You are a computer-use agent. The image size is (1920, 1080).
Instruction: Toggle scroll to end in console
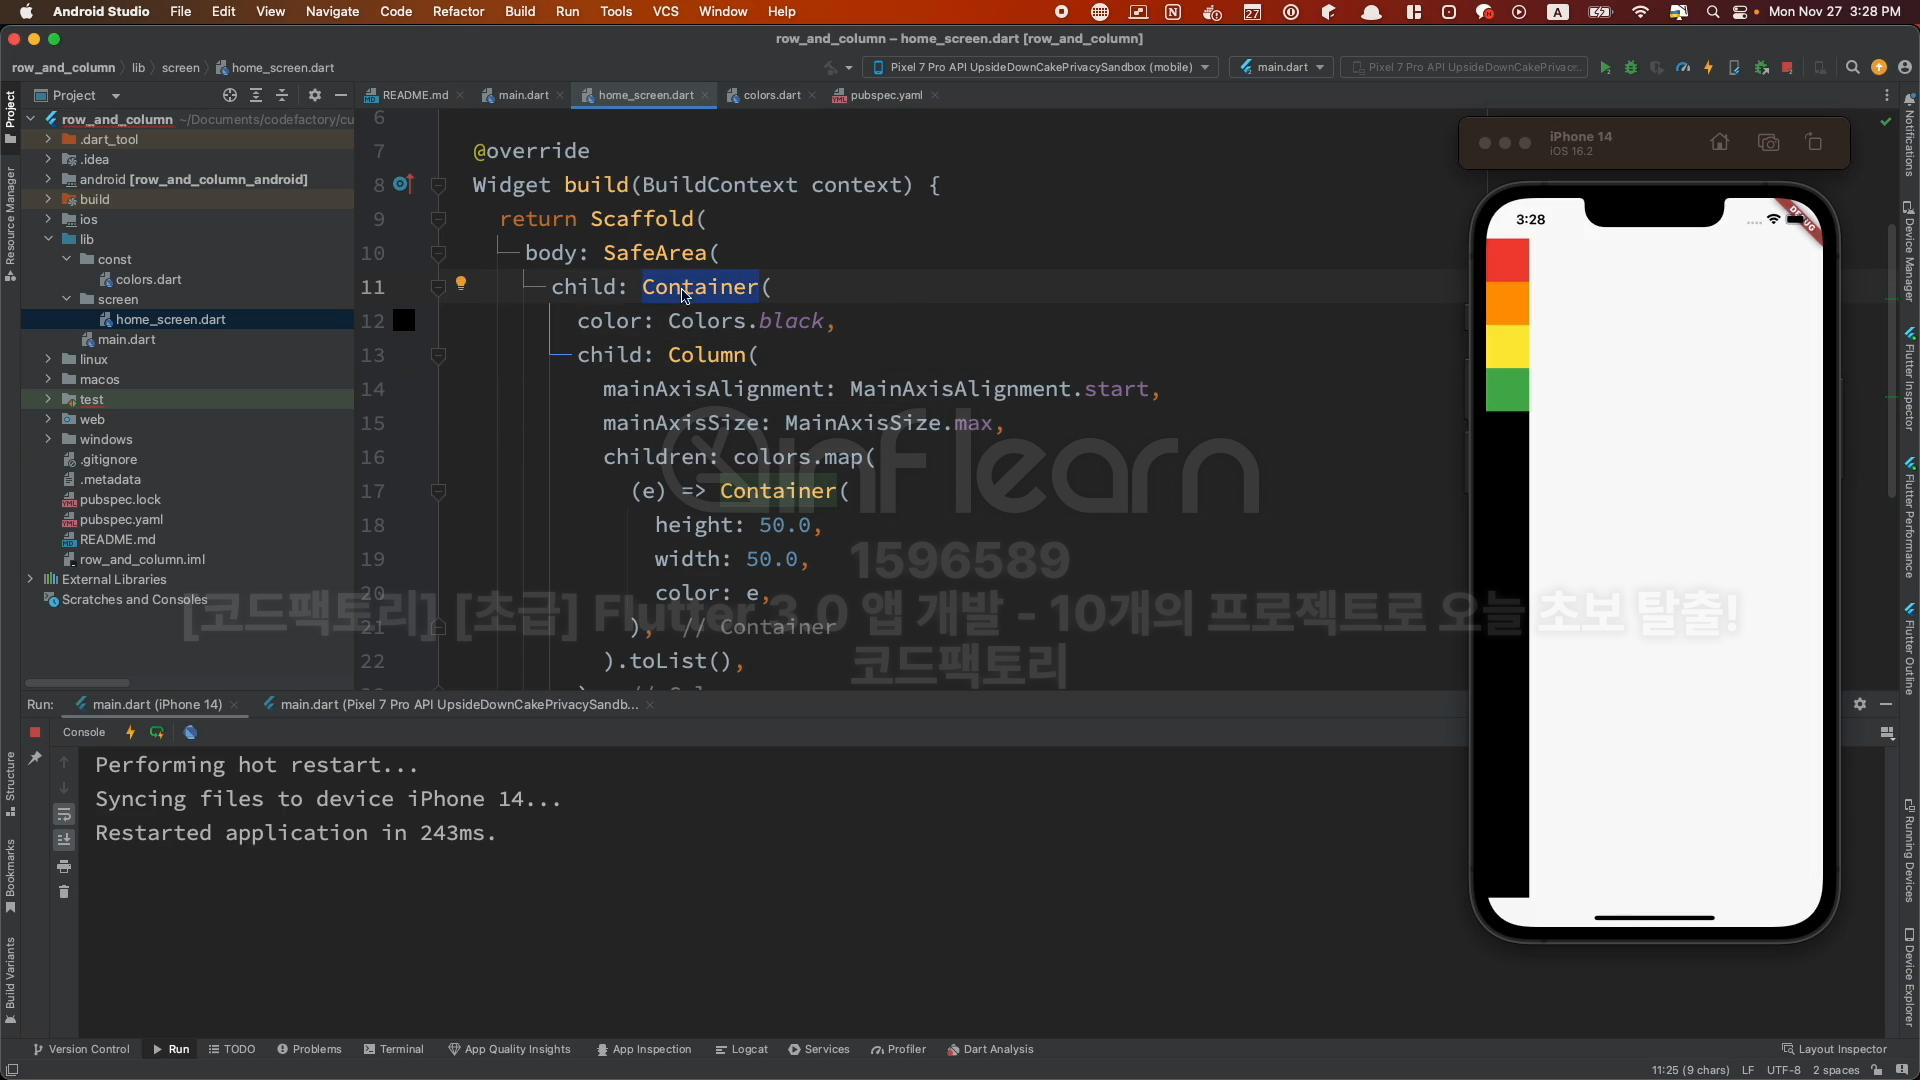(x=64, y=840)
